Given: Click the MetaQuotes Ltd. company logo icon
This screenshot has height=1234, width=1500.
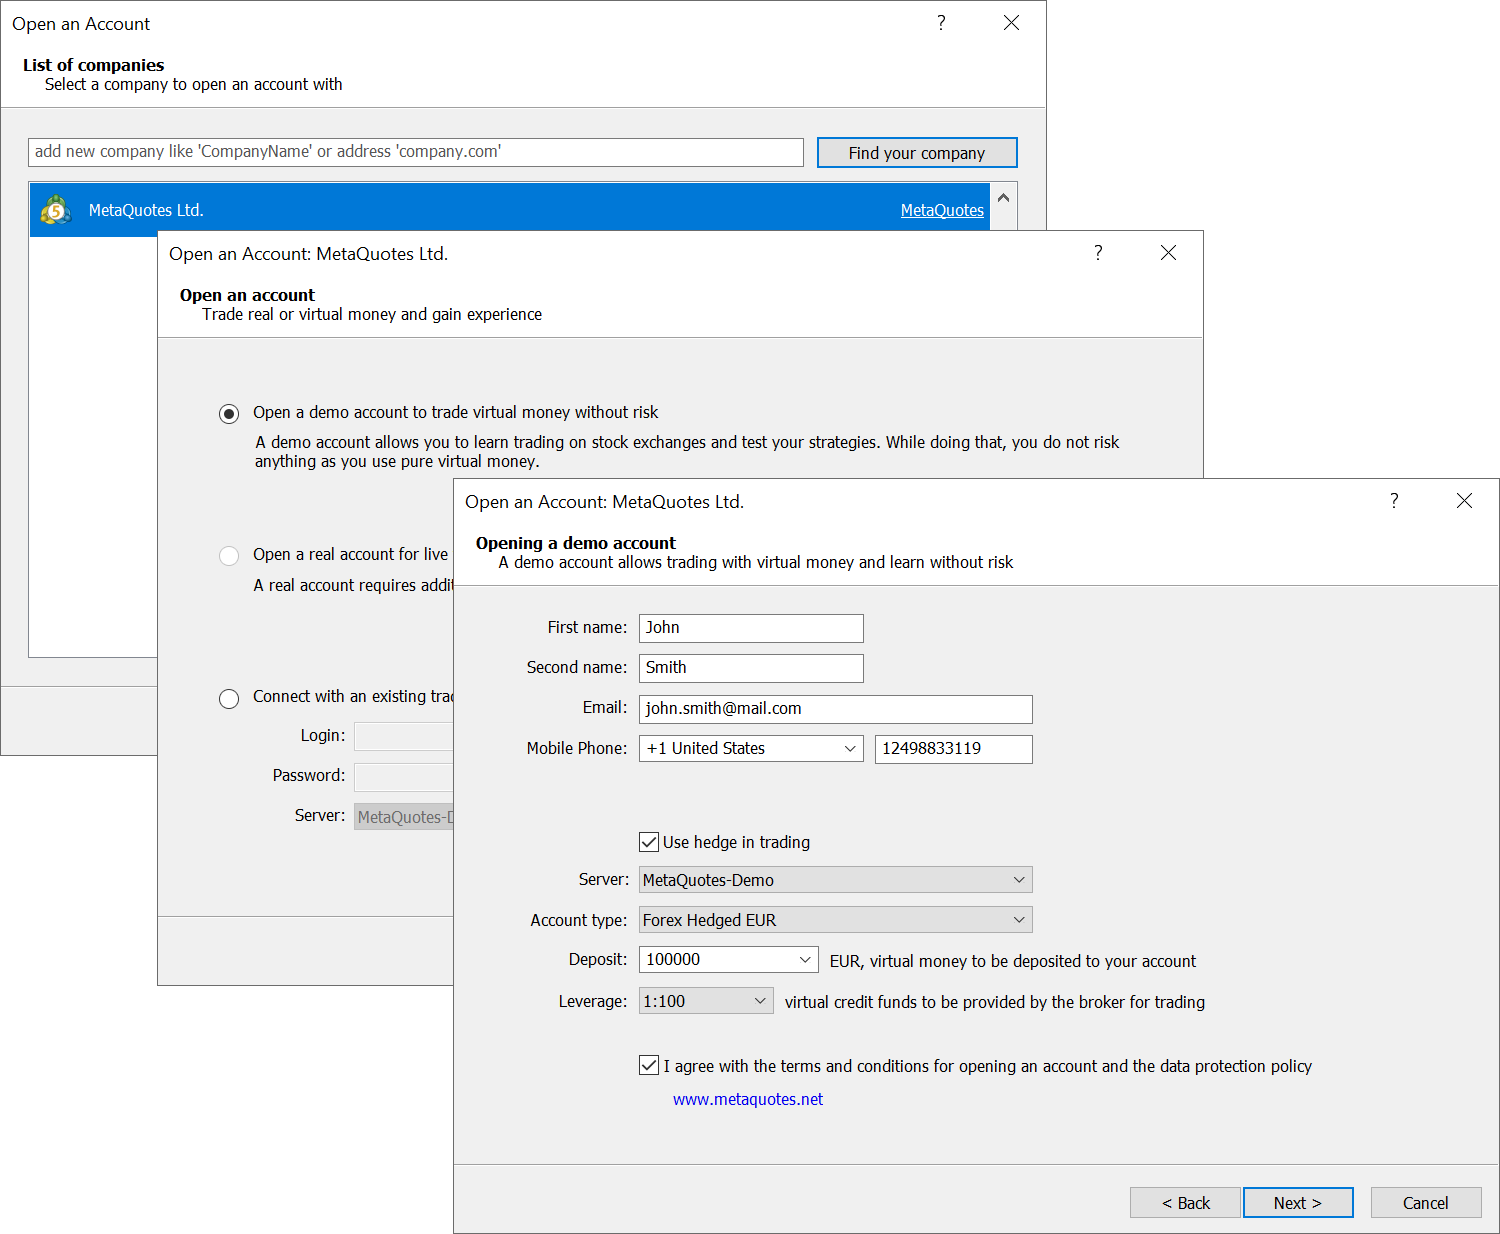Looking at the screenshot, I should [56, 210].
